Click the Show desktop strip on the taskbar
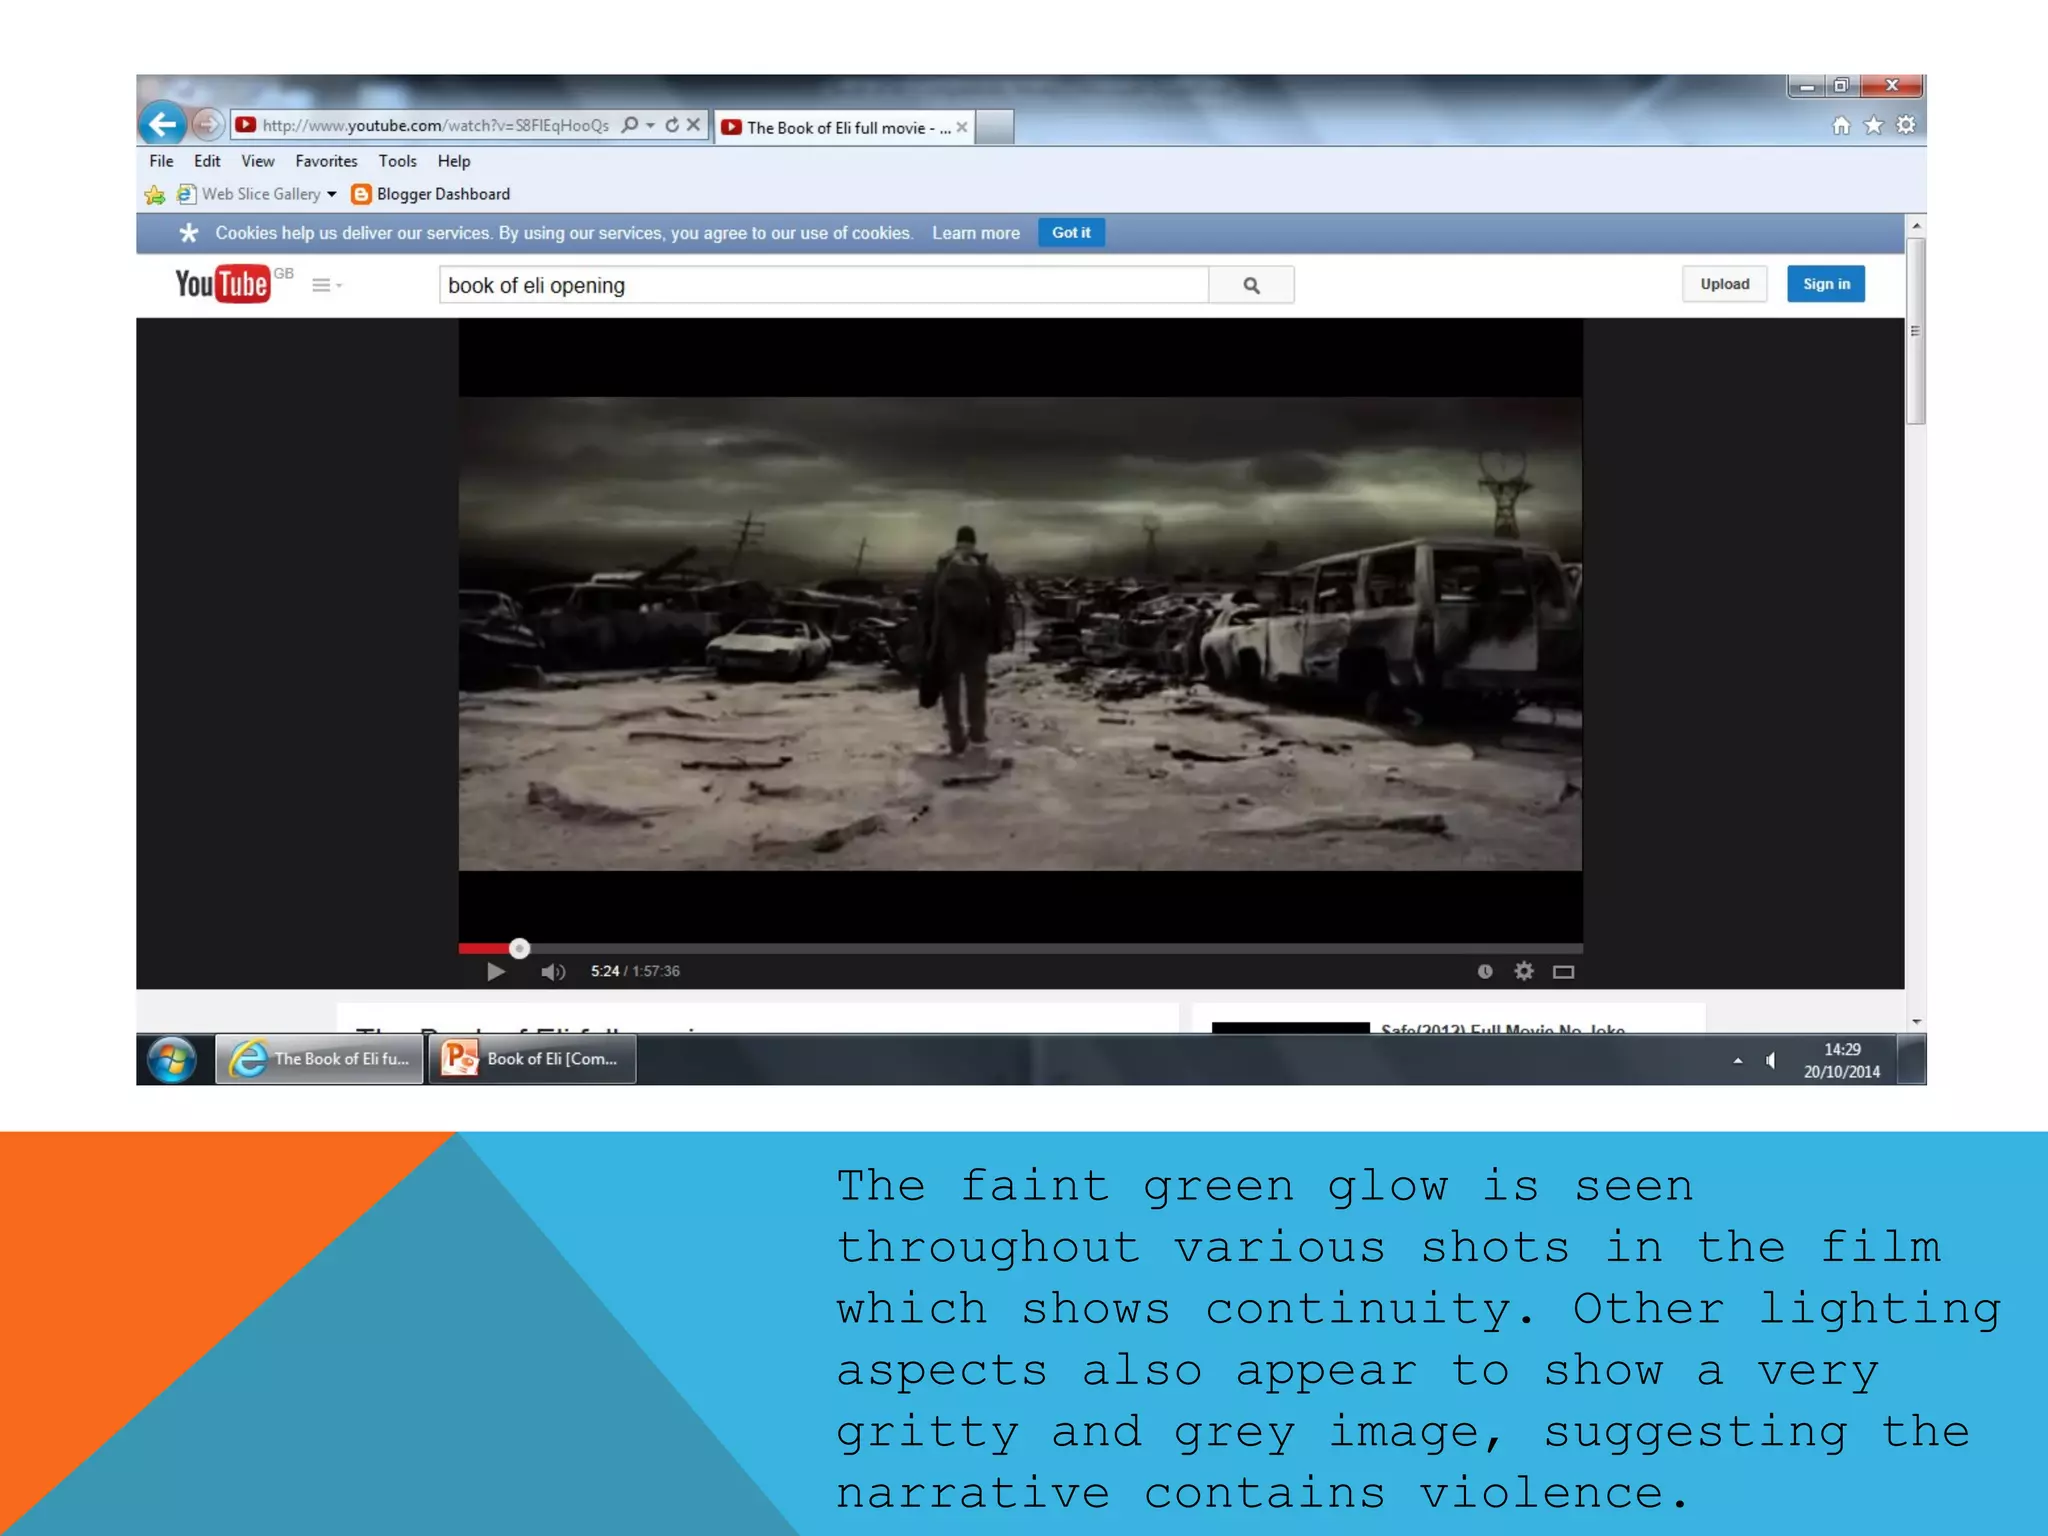The width and height of the screenshot is (2048, 1536). click(x=1912, y=1060)
